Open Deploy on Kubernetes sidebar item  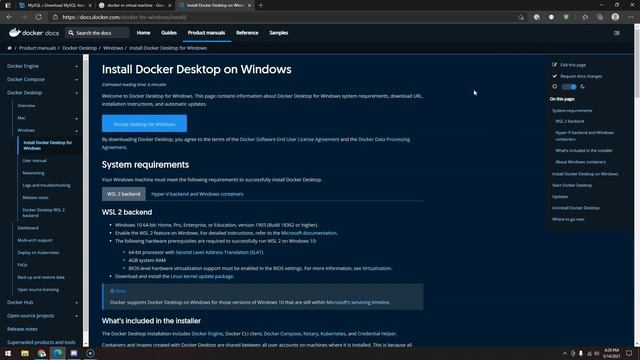pyautogui.click(x=38, y=253)
